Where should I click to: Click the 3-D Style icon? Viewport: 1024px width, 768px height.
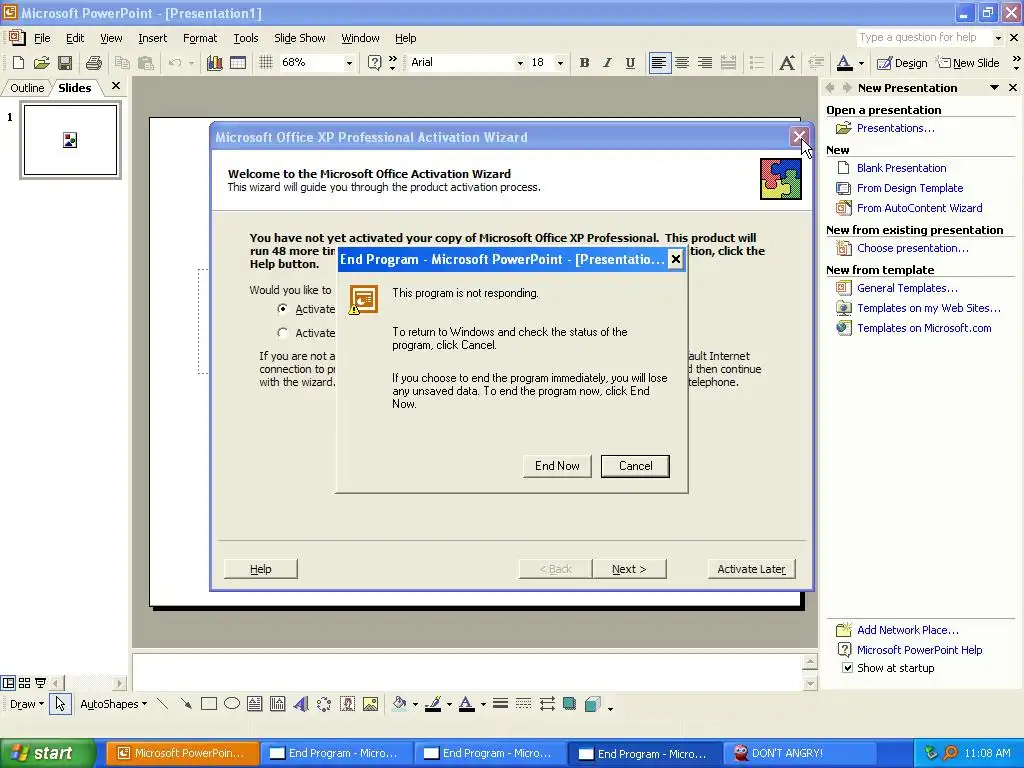[592, 704]
